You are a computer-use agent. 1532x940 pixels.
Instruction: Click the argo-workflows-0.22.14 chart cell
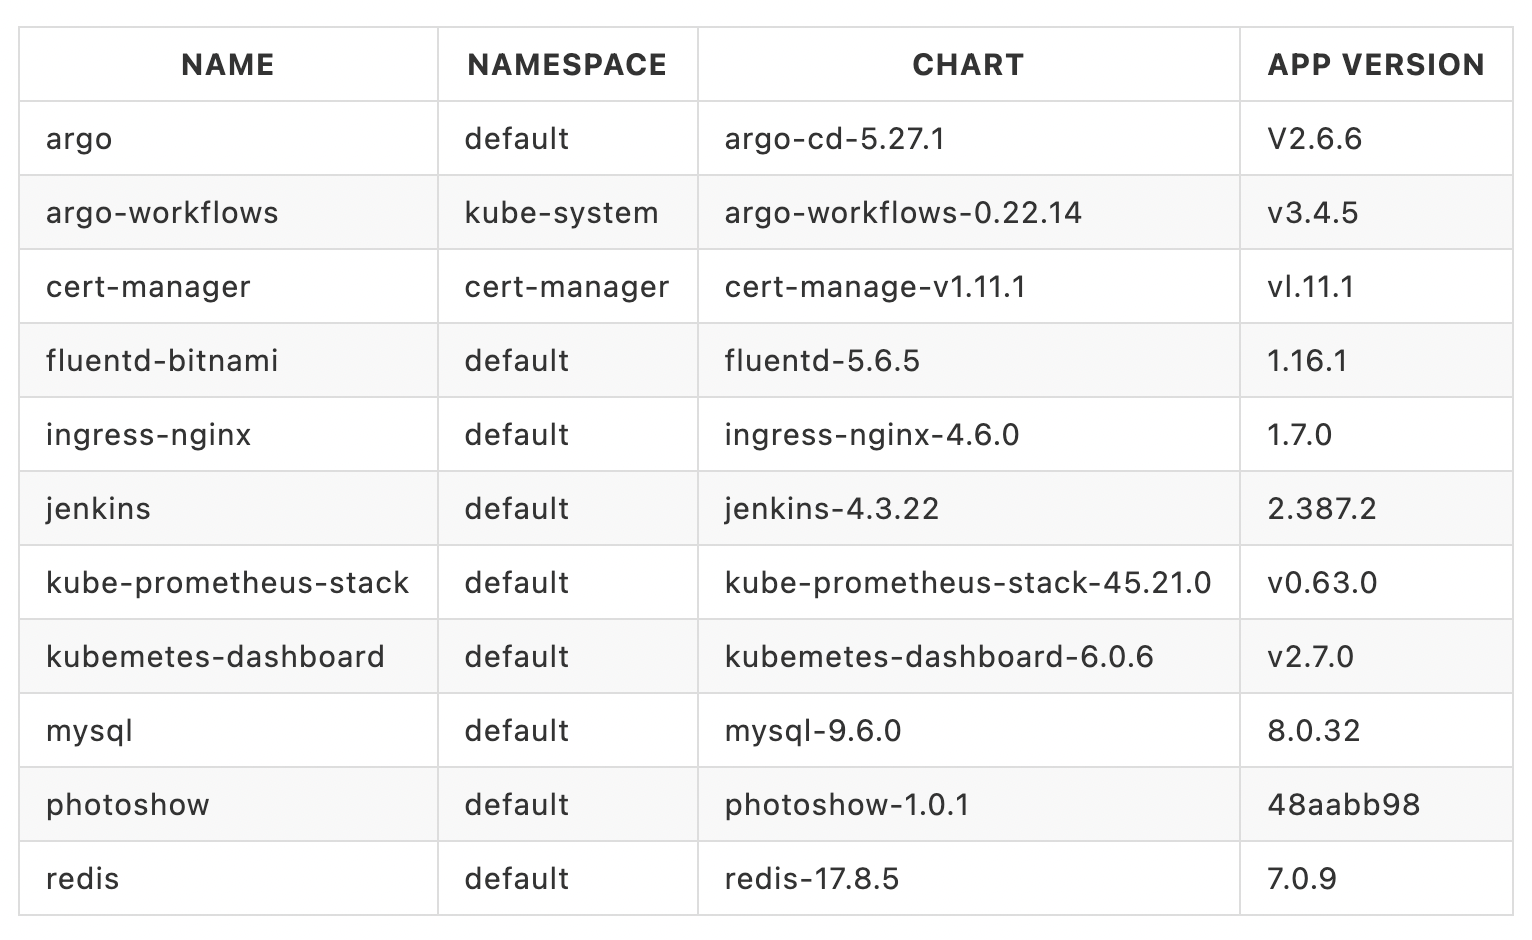[x=903, y=213]
